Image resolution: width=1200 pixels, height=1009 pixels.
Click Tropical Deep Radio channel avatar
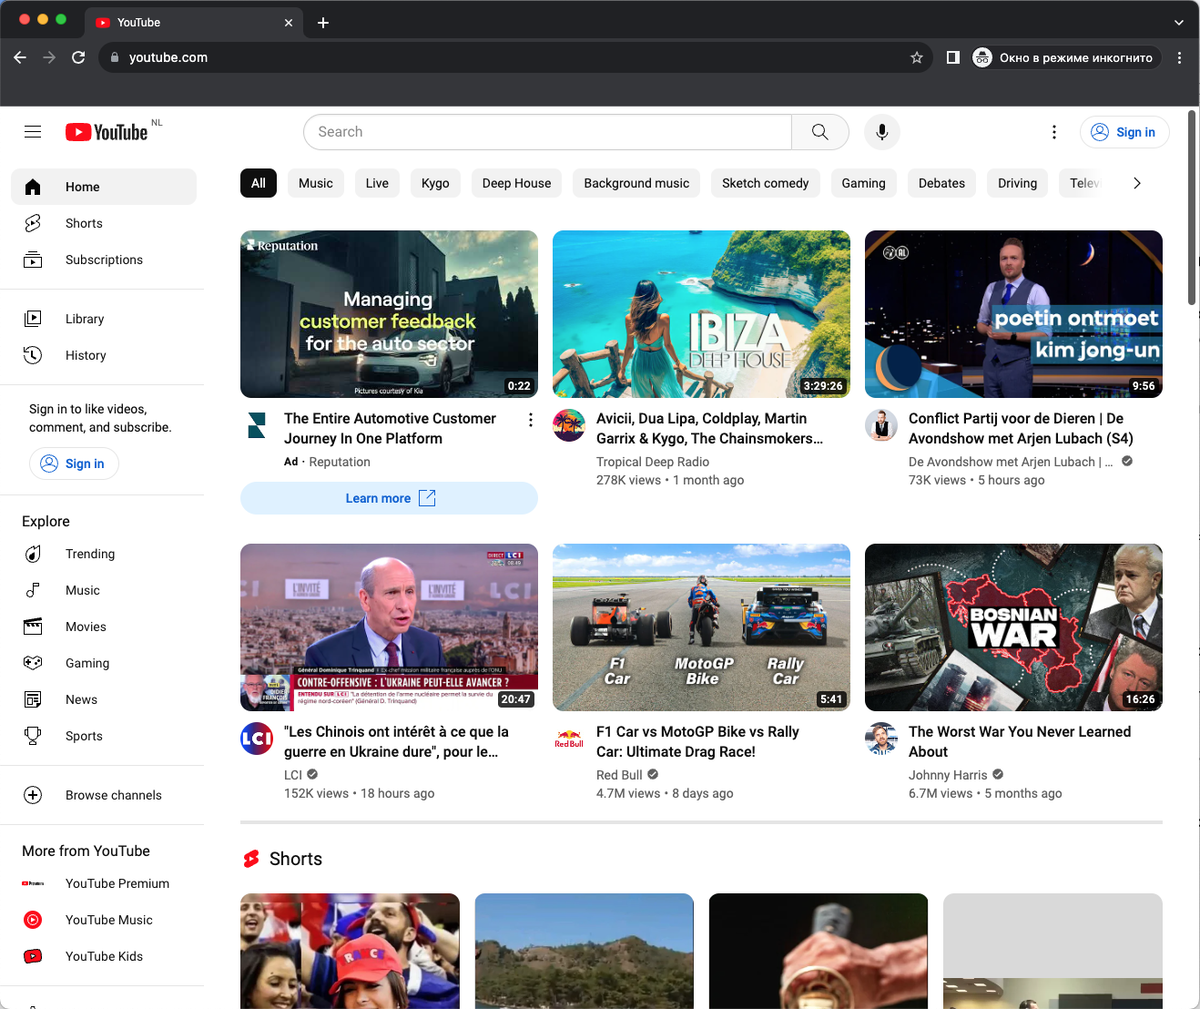pos(569,425)
